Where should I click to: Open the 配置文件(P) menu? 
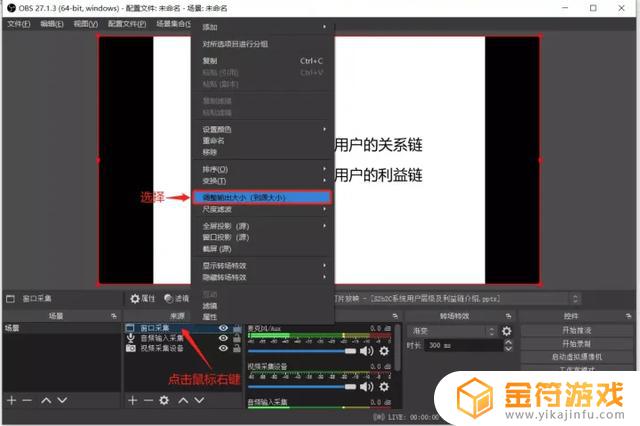point(127,24)
